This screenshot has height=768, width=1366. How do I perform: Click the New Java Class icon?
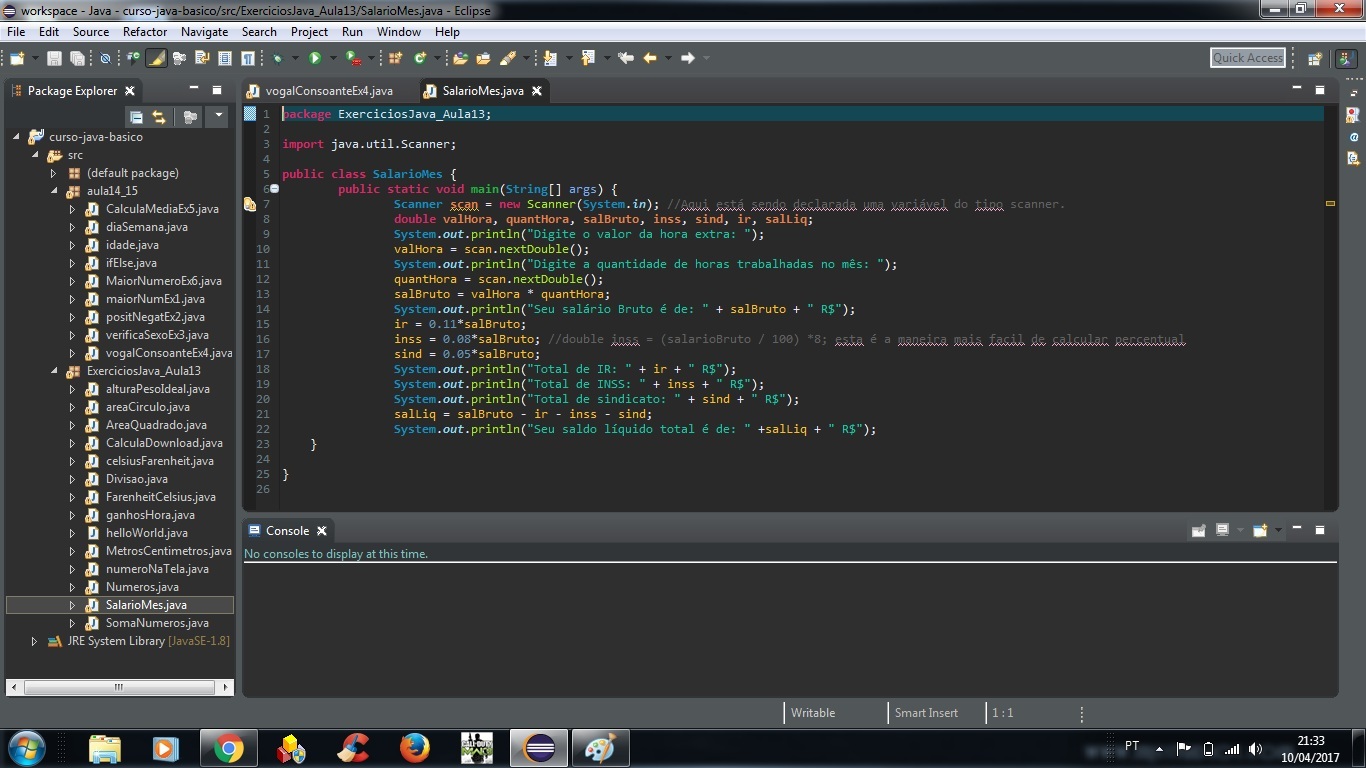pyautogui.click(x=420, y=58)
